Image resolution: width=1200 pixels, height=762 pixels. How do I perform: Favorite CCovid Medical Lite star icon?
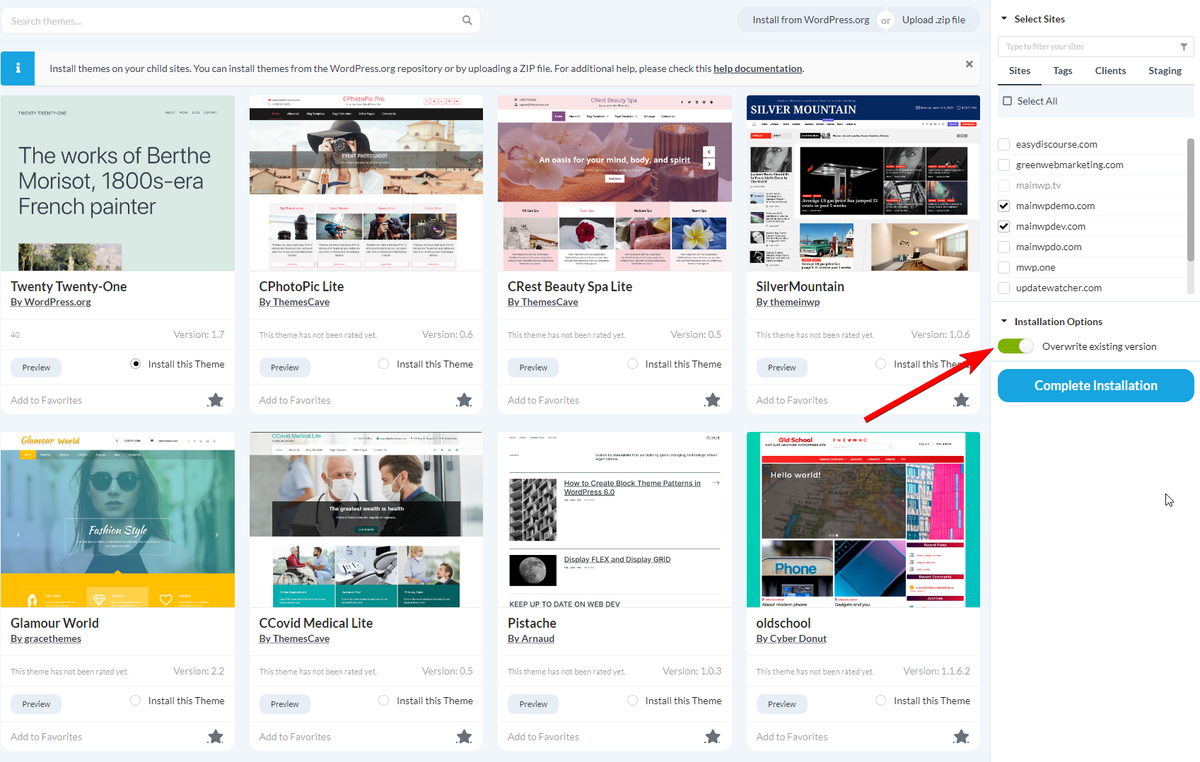coord(464,737)
